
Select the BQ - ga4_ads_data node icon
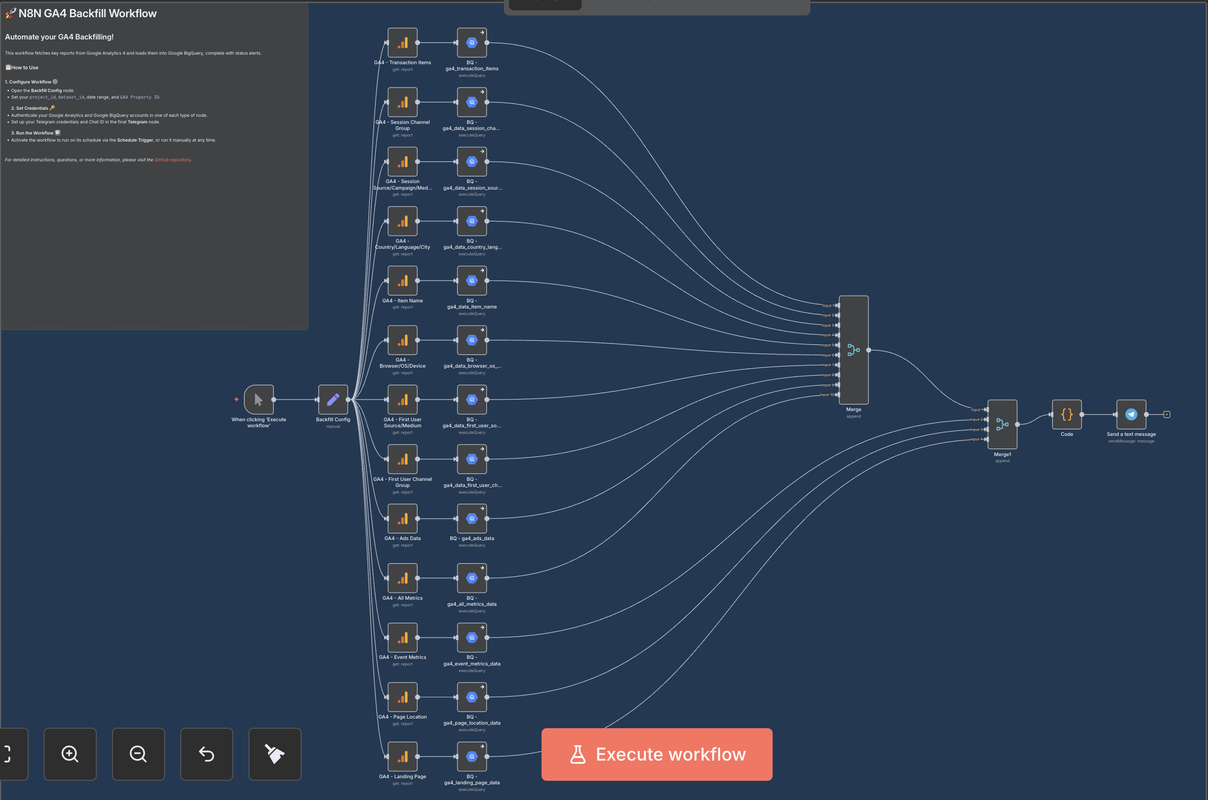coord(471,517)
